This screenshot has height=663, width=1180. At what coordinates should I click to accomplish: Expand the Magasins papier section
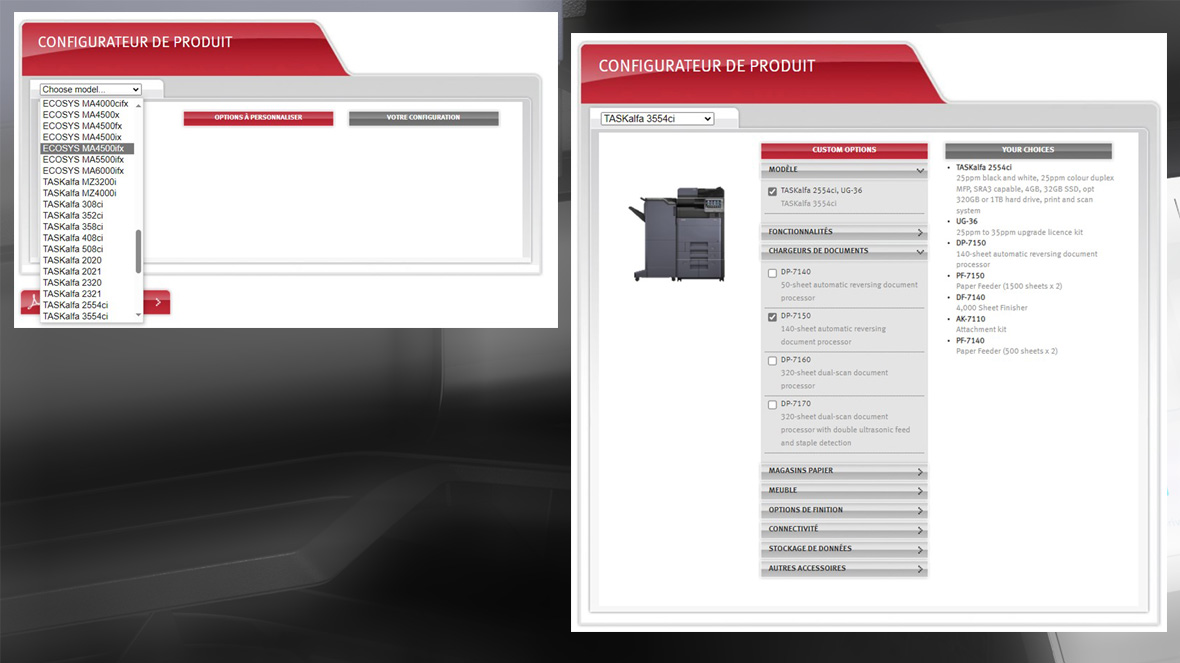(x=843, y=471)
